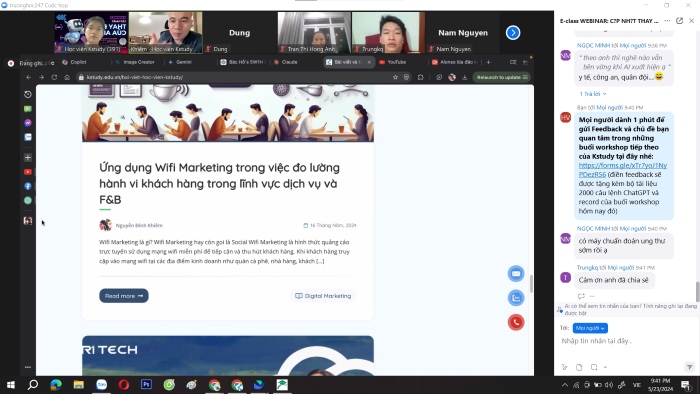This screenshot has width=700, height=394.
Task: Open the feedback forms.gle link in chat
Action: (623, 170)
